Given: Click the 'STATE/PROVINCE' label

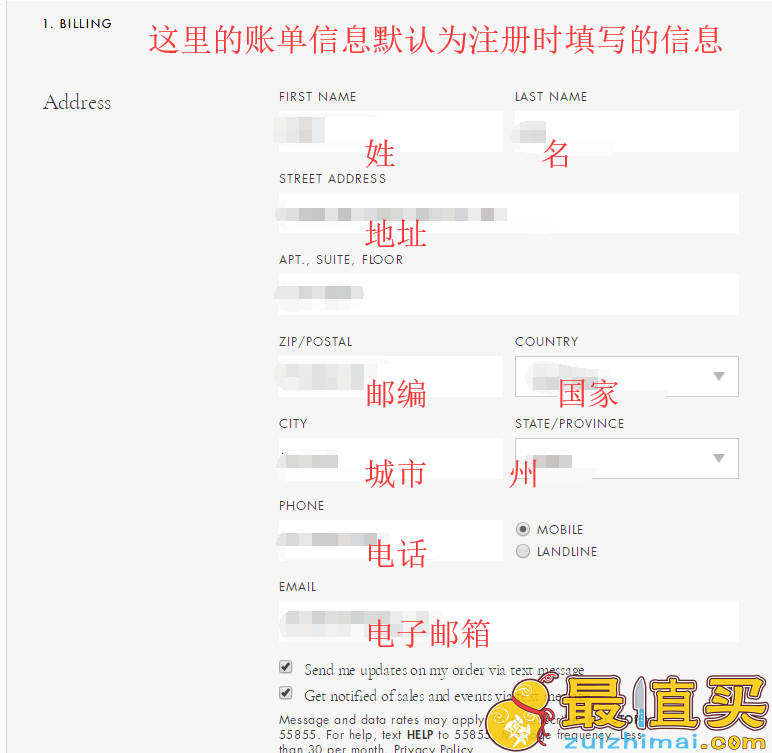Looking at the screenshot, I should pos(570,424).
